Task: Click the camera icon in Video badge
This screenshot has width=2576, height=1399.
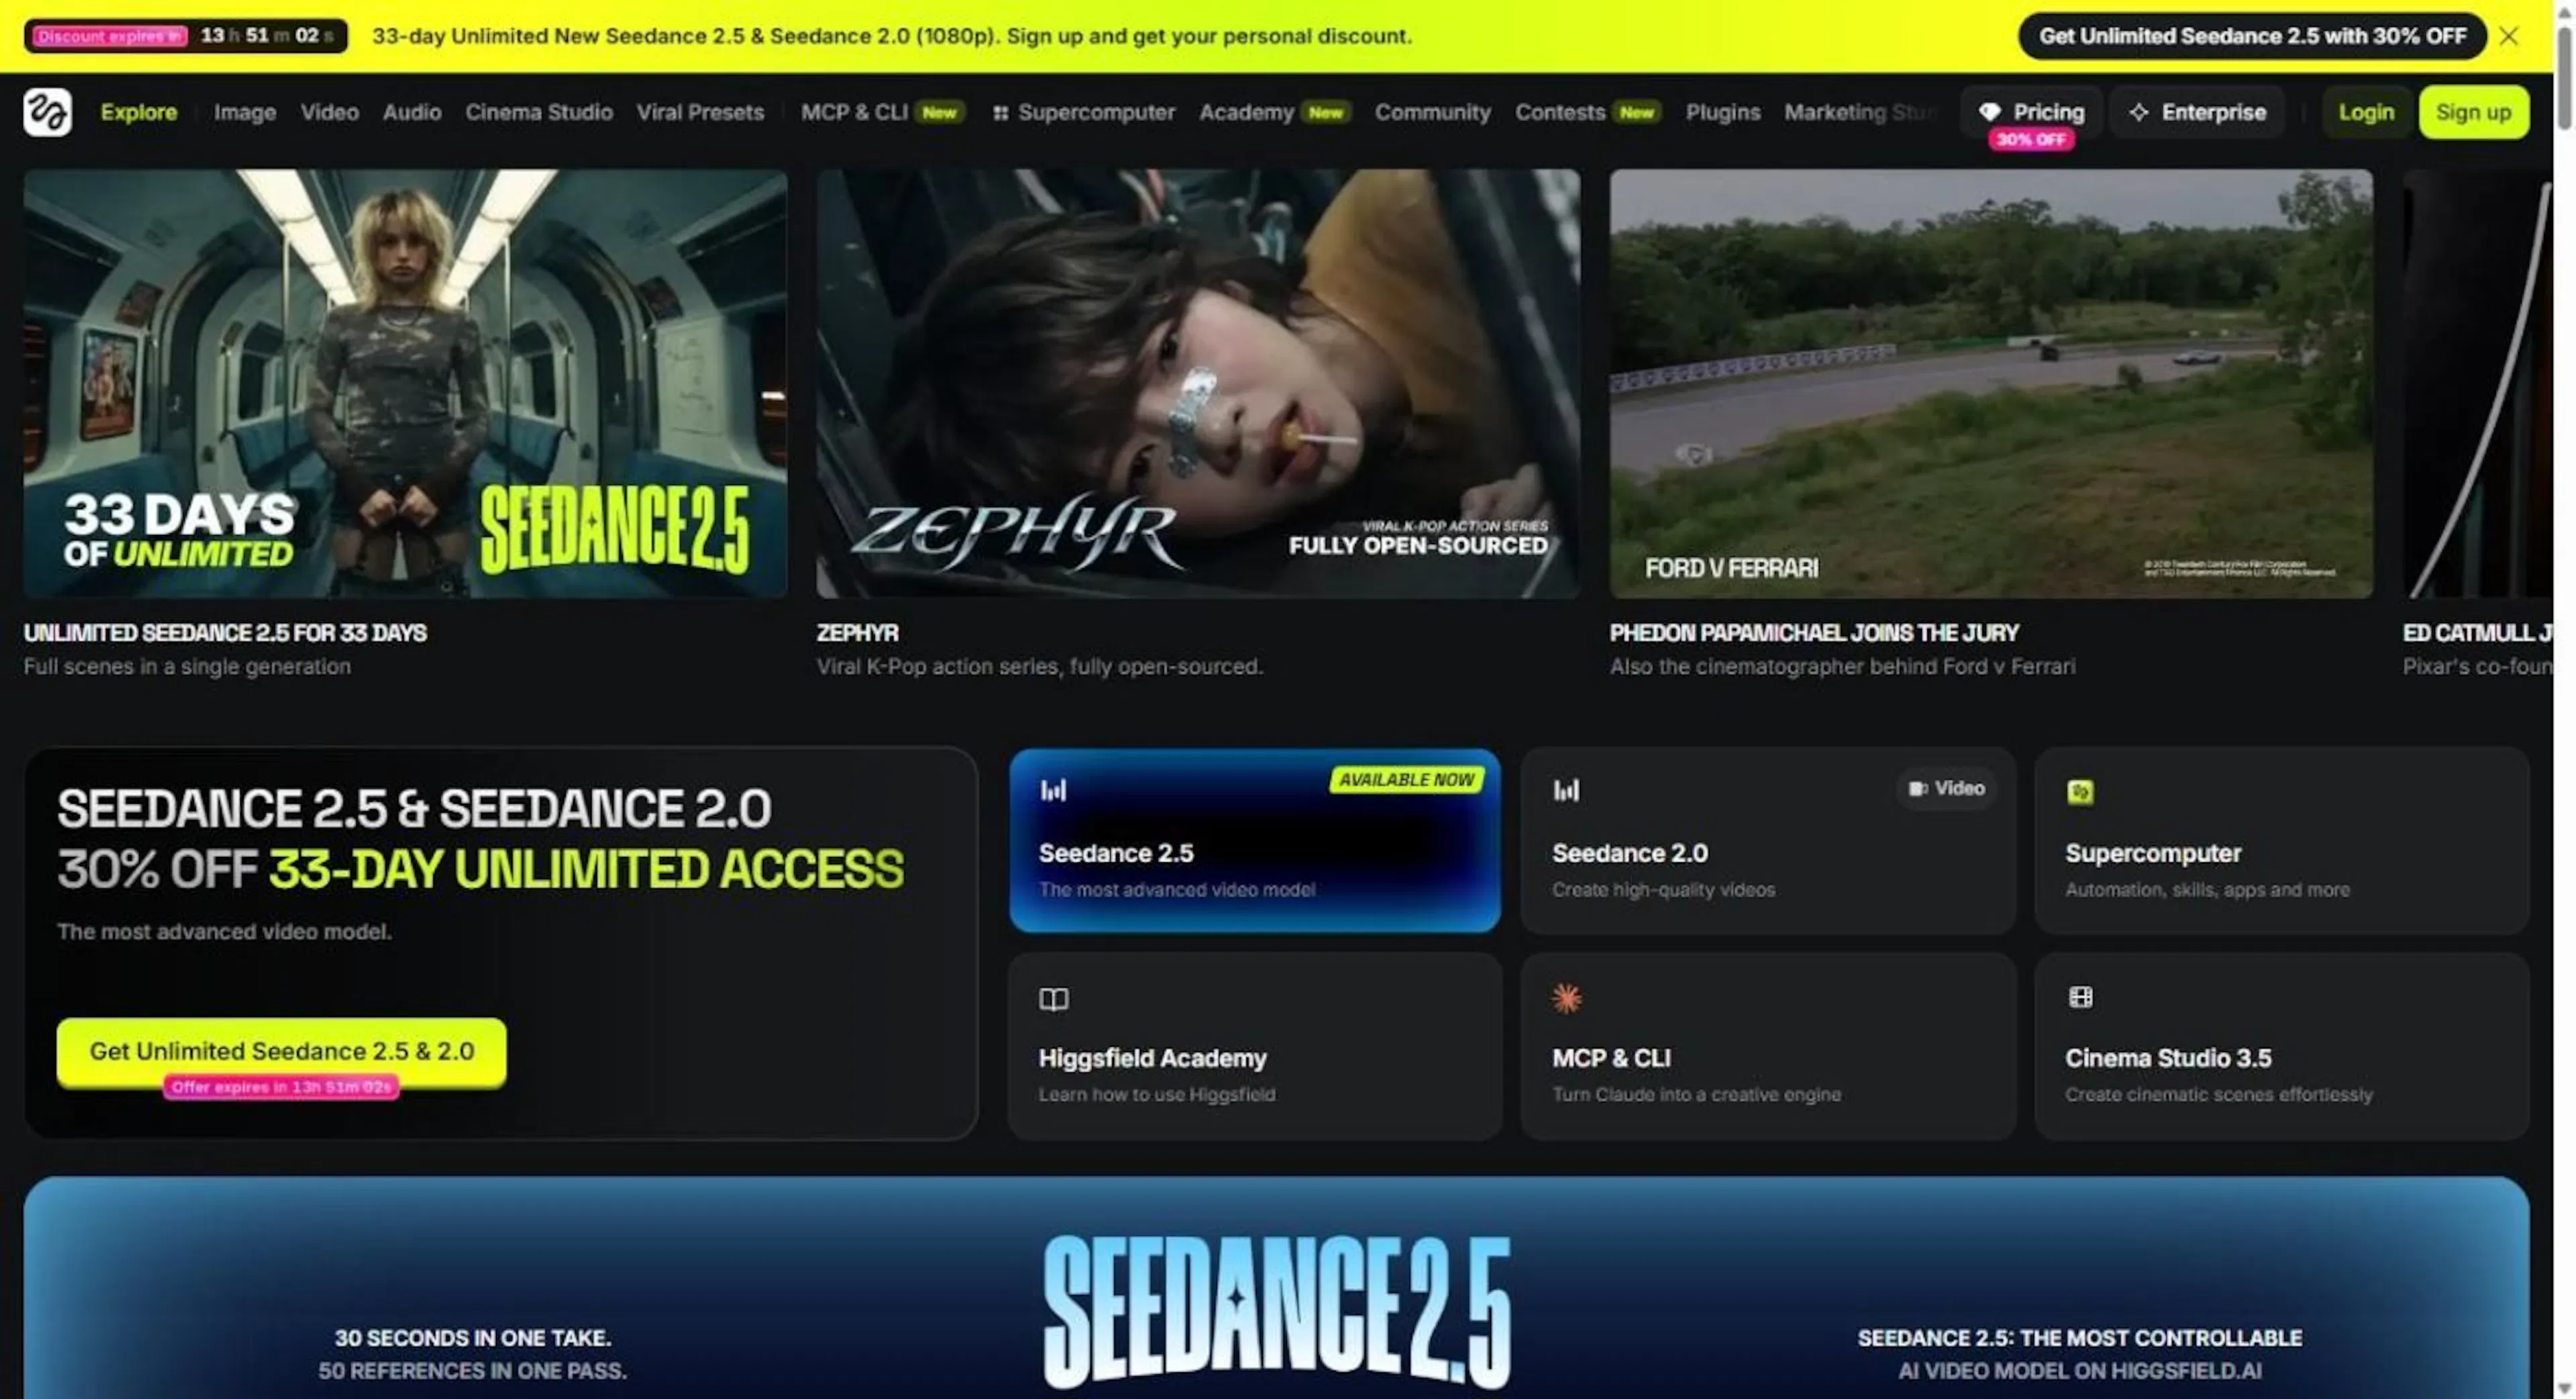Action: (1917, 789)
